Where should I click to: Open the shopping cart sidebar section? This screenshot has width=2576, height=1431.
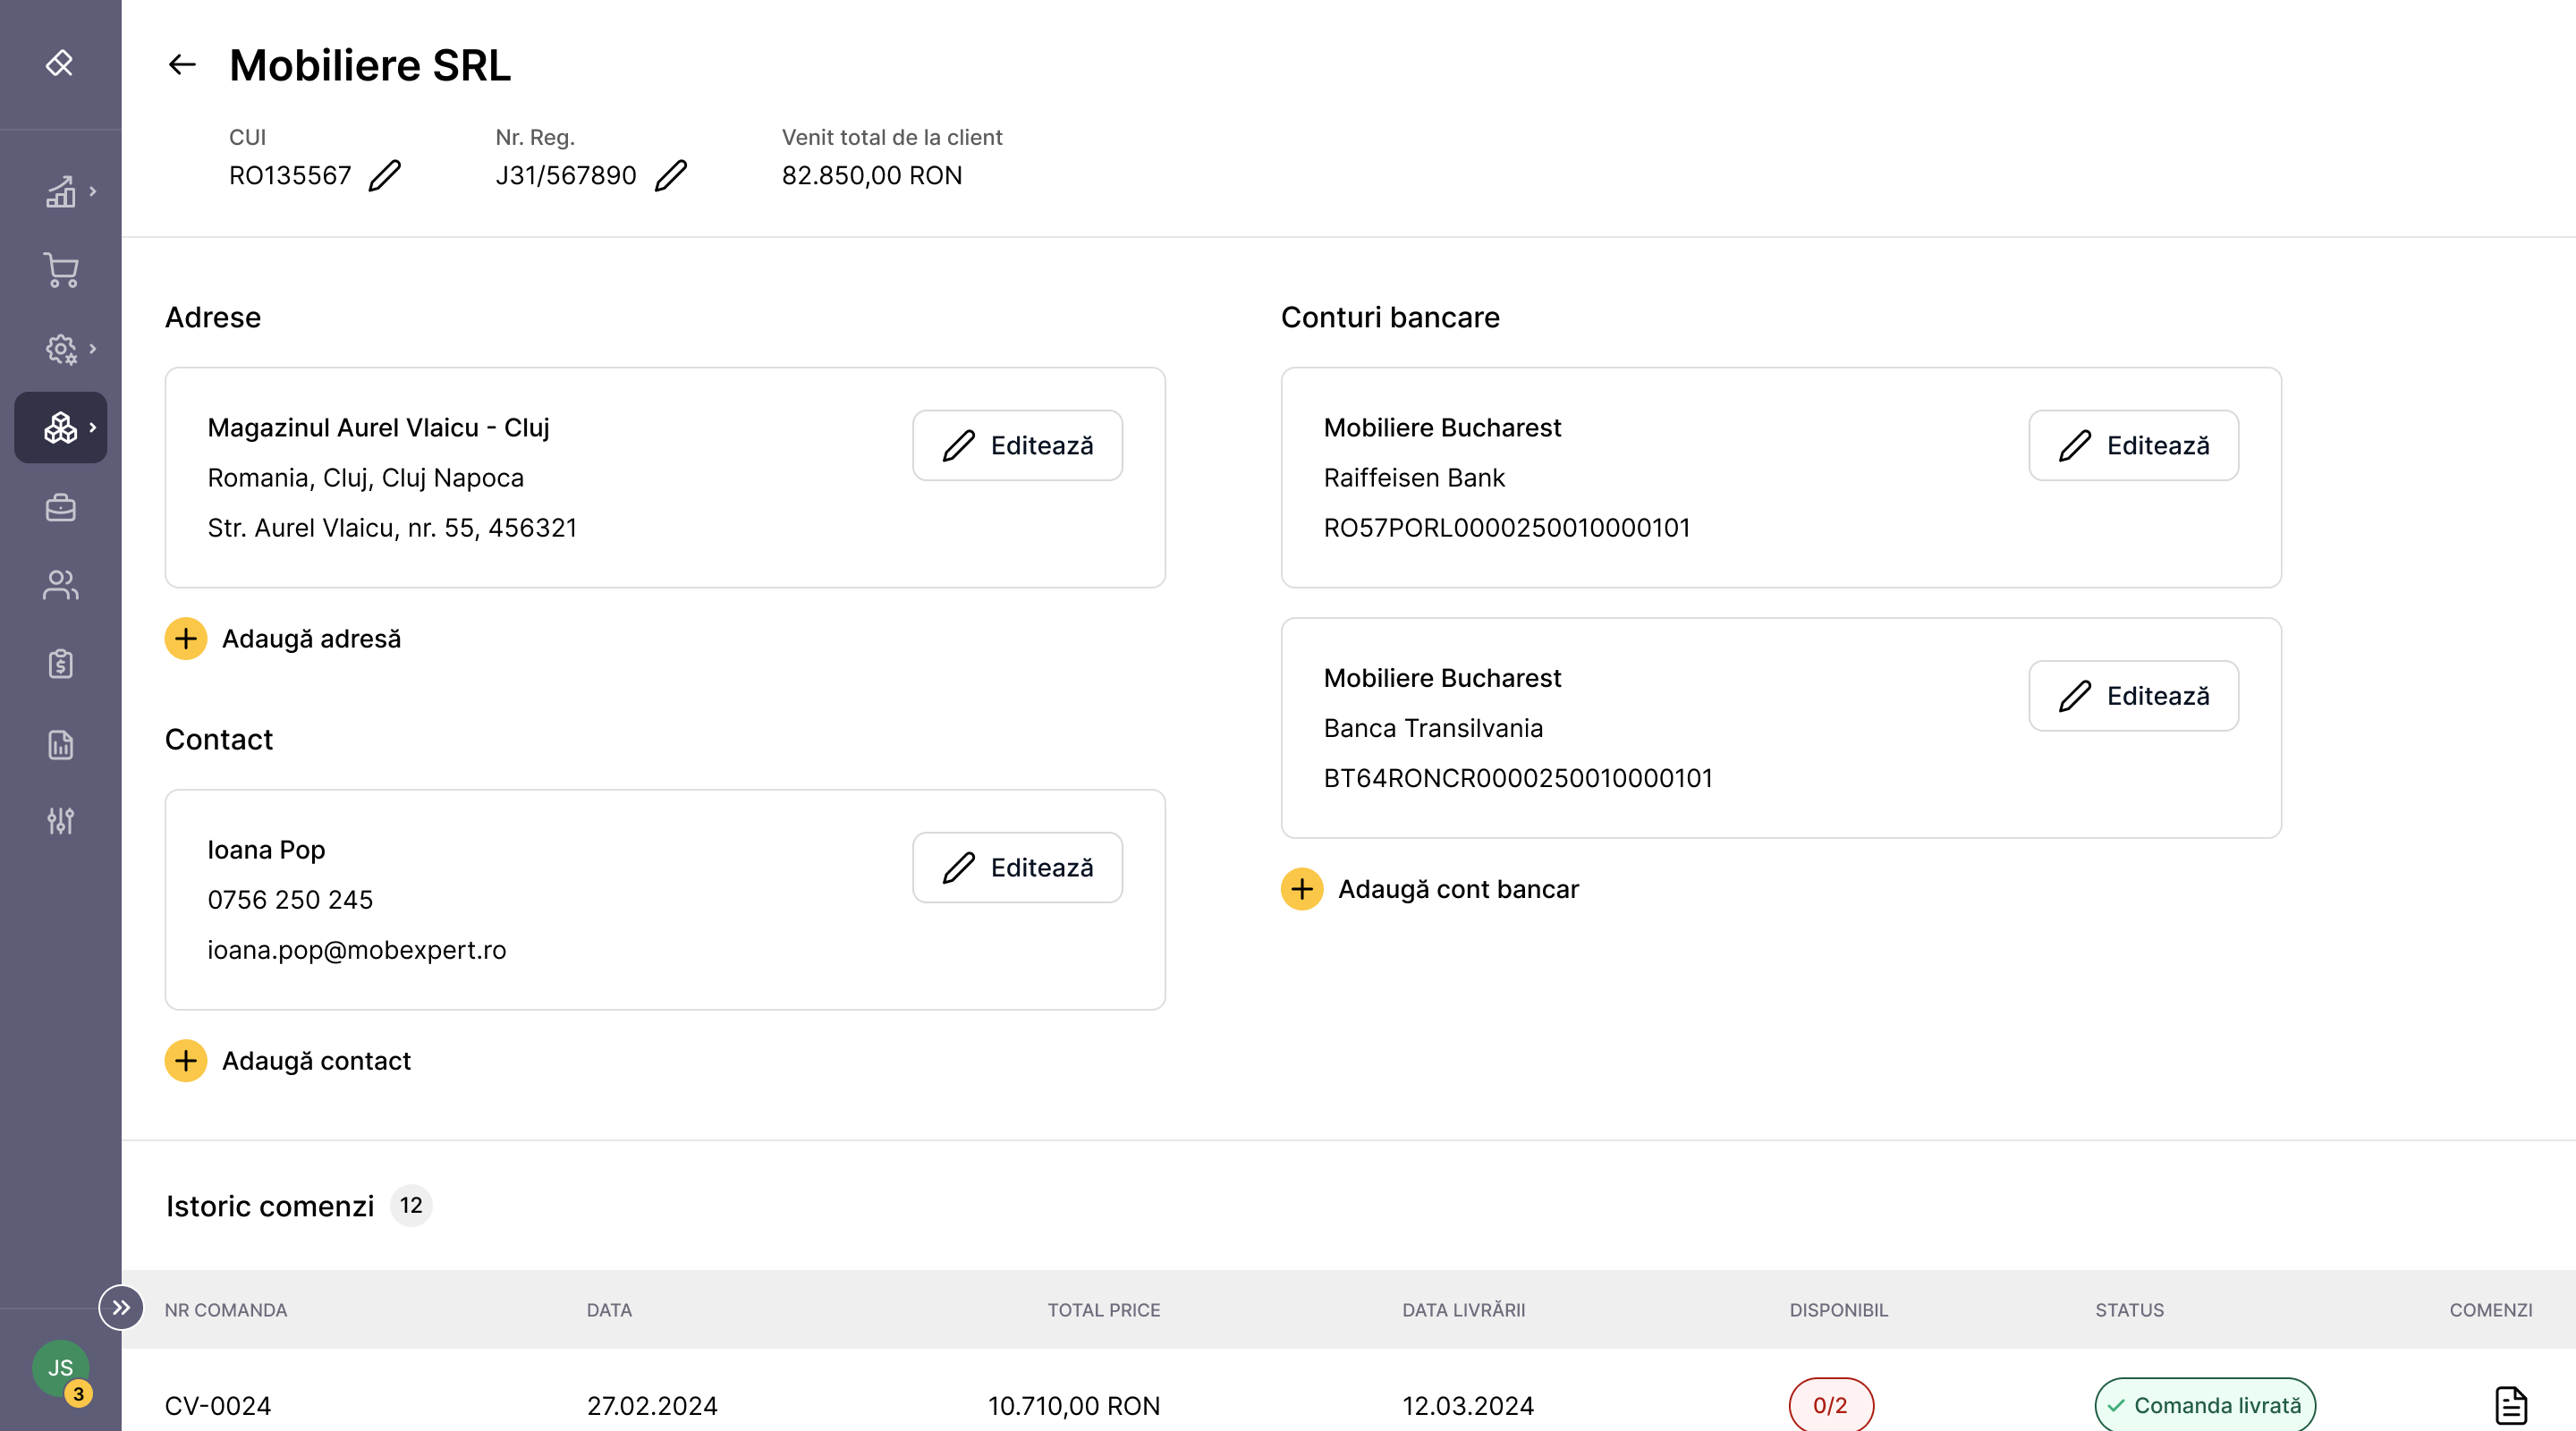point(60,270)
